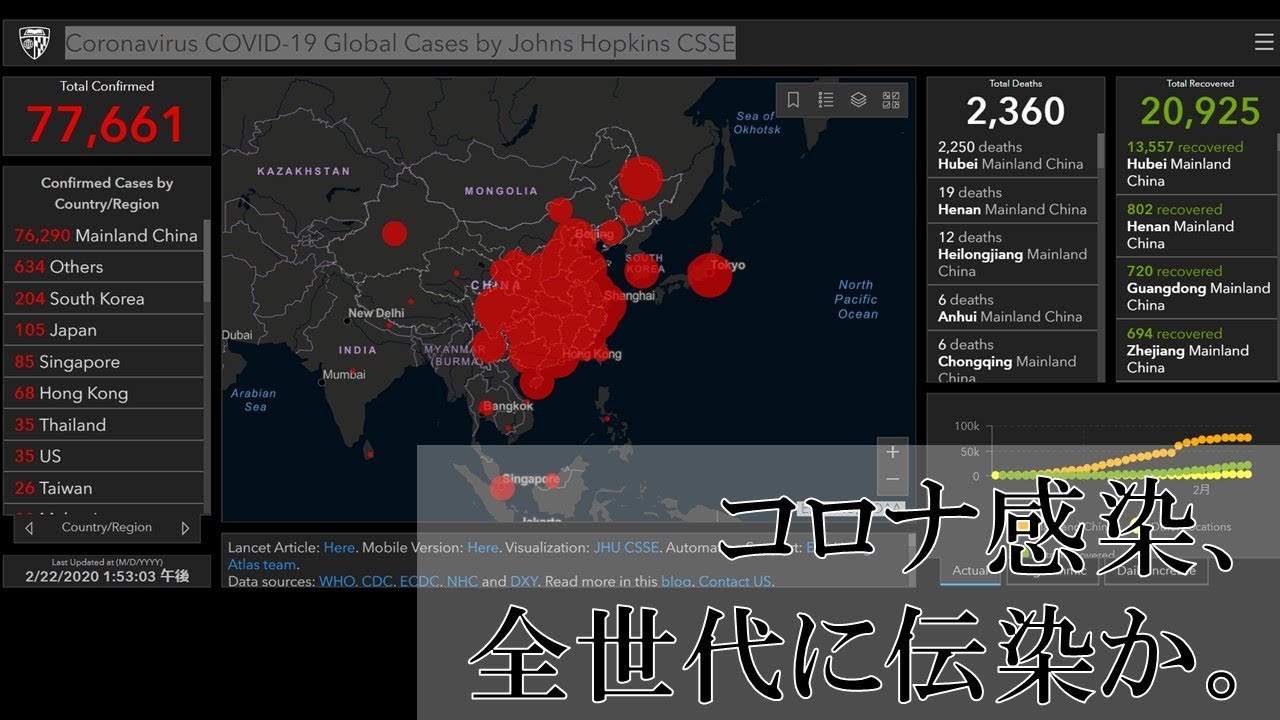Screen dimensions: 1280x720
Task: Switch to the Actual chart tab
Action: (x=970, y=571)
